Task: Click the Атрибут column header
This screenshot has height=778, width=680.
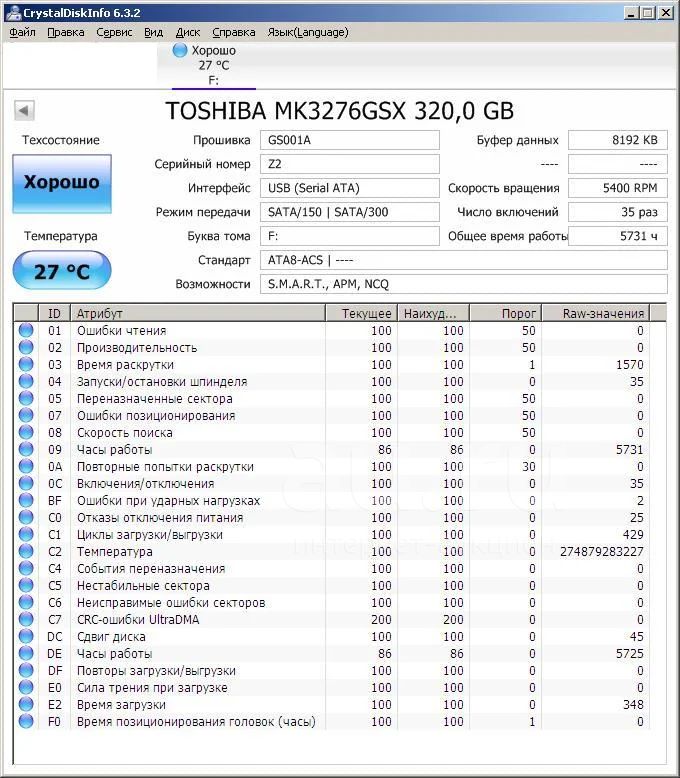Action: pos(198,314)
